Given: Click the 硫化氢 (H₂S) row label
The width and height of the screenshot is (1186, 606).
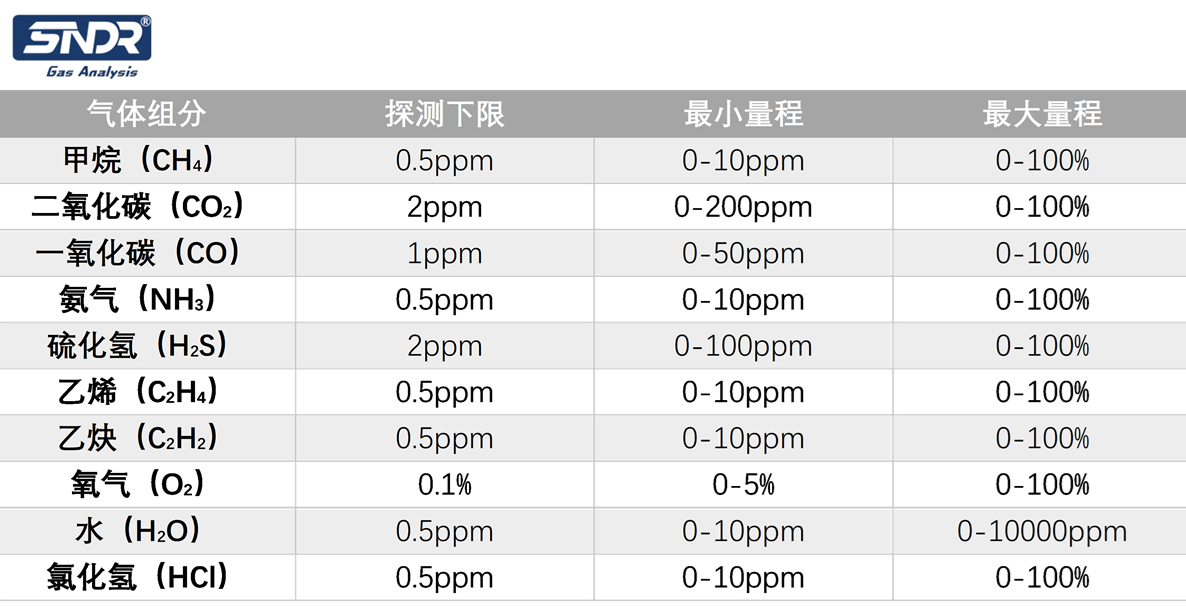Looking at the screenshot, I should coord(139,346).
